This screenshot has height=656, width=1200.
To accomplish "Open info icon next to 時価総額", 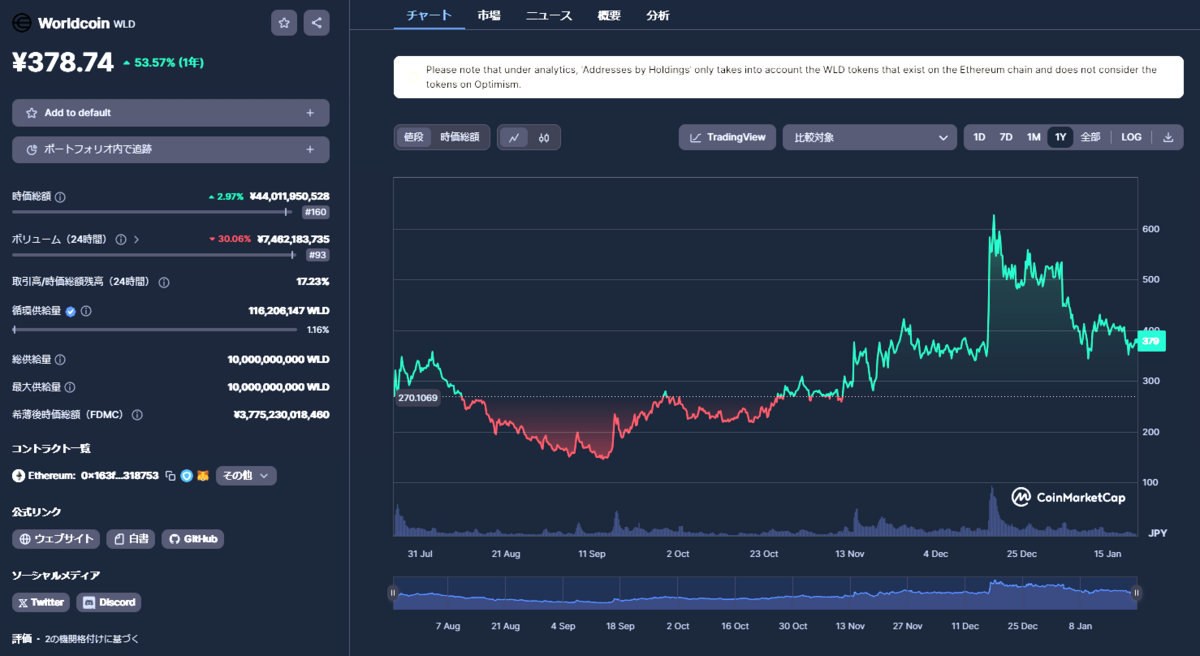I will click(60, 197).
